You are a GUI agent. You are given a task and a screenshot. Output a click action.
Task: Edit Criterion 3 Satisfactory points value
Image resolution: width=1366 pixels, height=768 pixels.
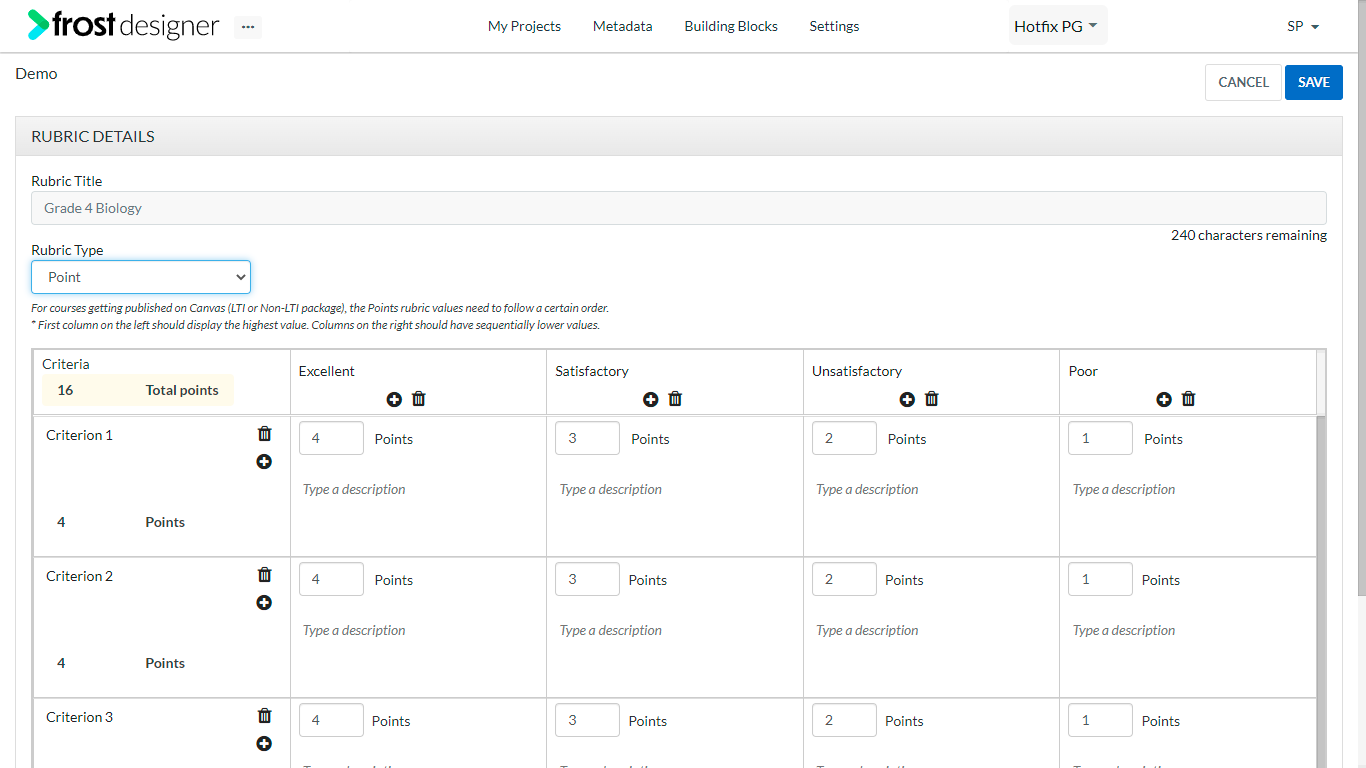(x=587, y=720)
